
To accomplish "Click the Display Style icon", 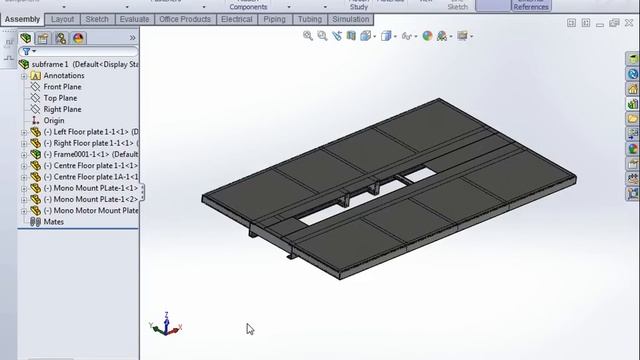I will pyautogui.click(x=386, y=36).
